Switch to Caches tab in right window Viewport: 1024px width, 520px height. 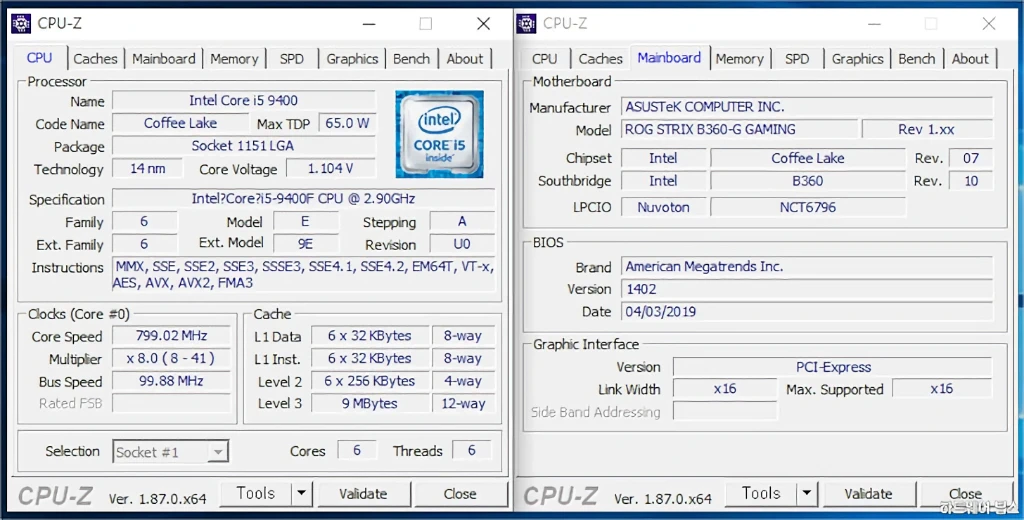pos(601,59)
